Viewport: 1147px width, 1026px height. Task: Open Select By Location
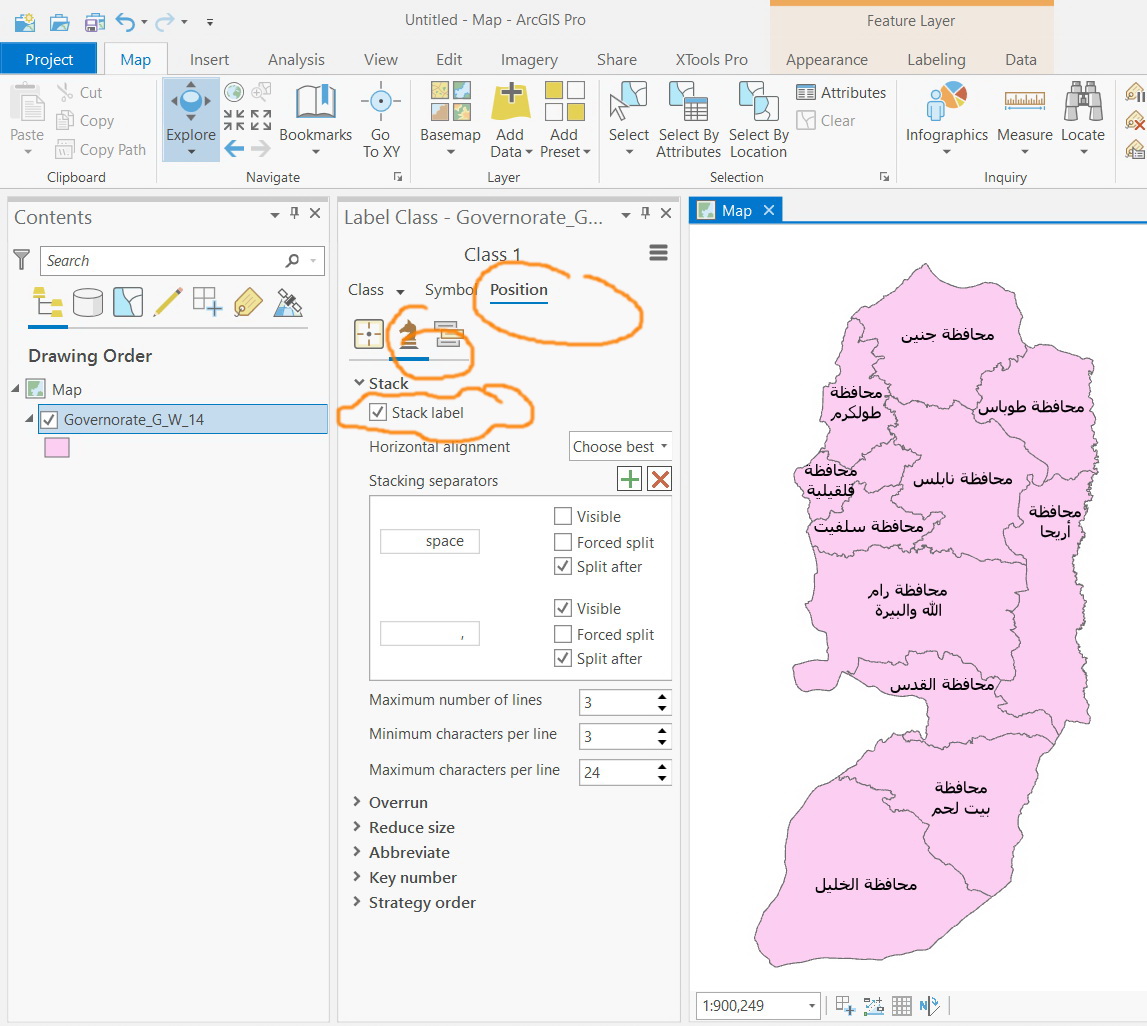pos(759,120)
